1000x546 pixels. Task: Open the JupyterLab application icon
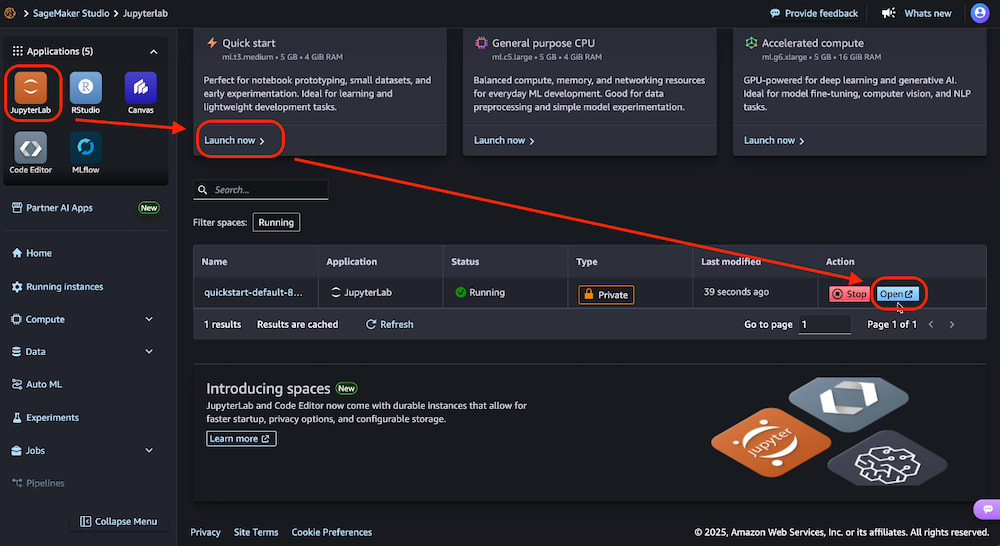[x=31, y=88]
